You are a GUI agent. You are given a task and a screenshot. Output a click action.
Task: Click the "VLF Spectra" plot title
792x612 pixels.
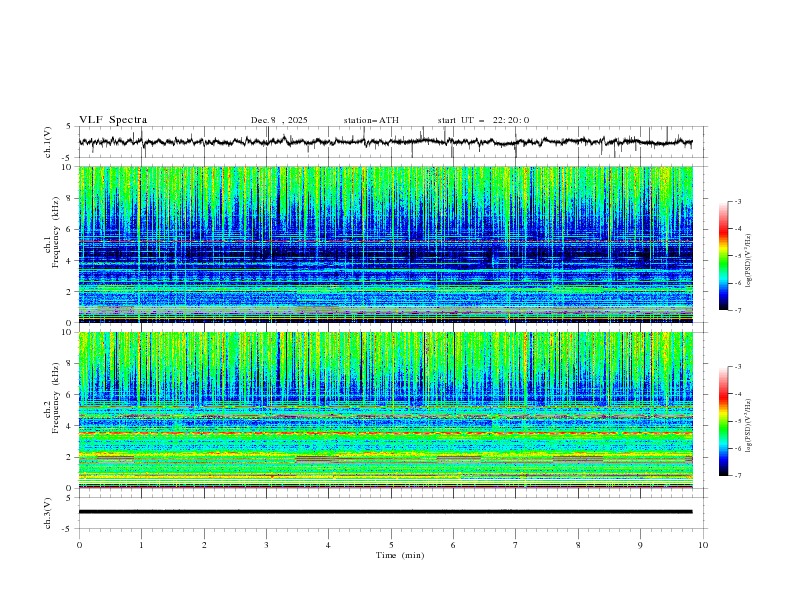(x=113, y=120)
